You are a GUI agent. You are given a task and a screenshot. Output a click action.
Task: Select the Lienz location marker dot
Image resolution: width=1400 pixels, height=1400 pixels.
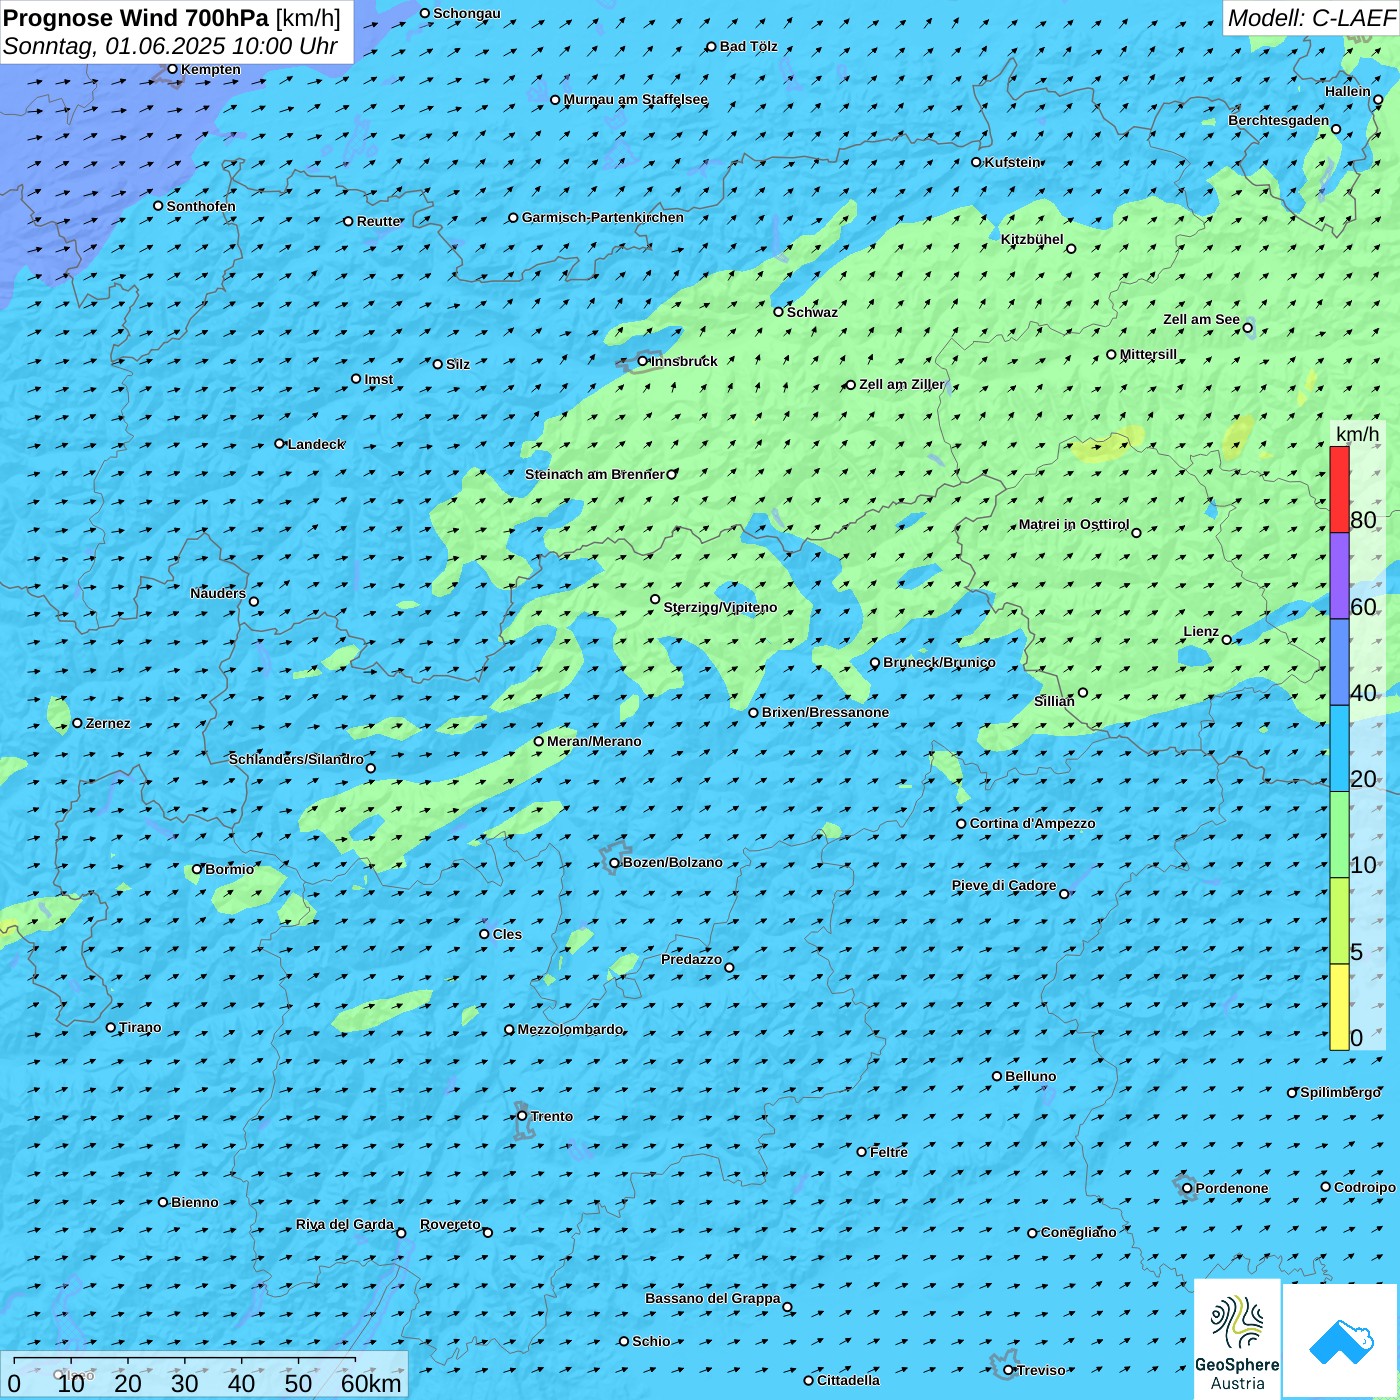coord(1227,639)
